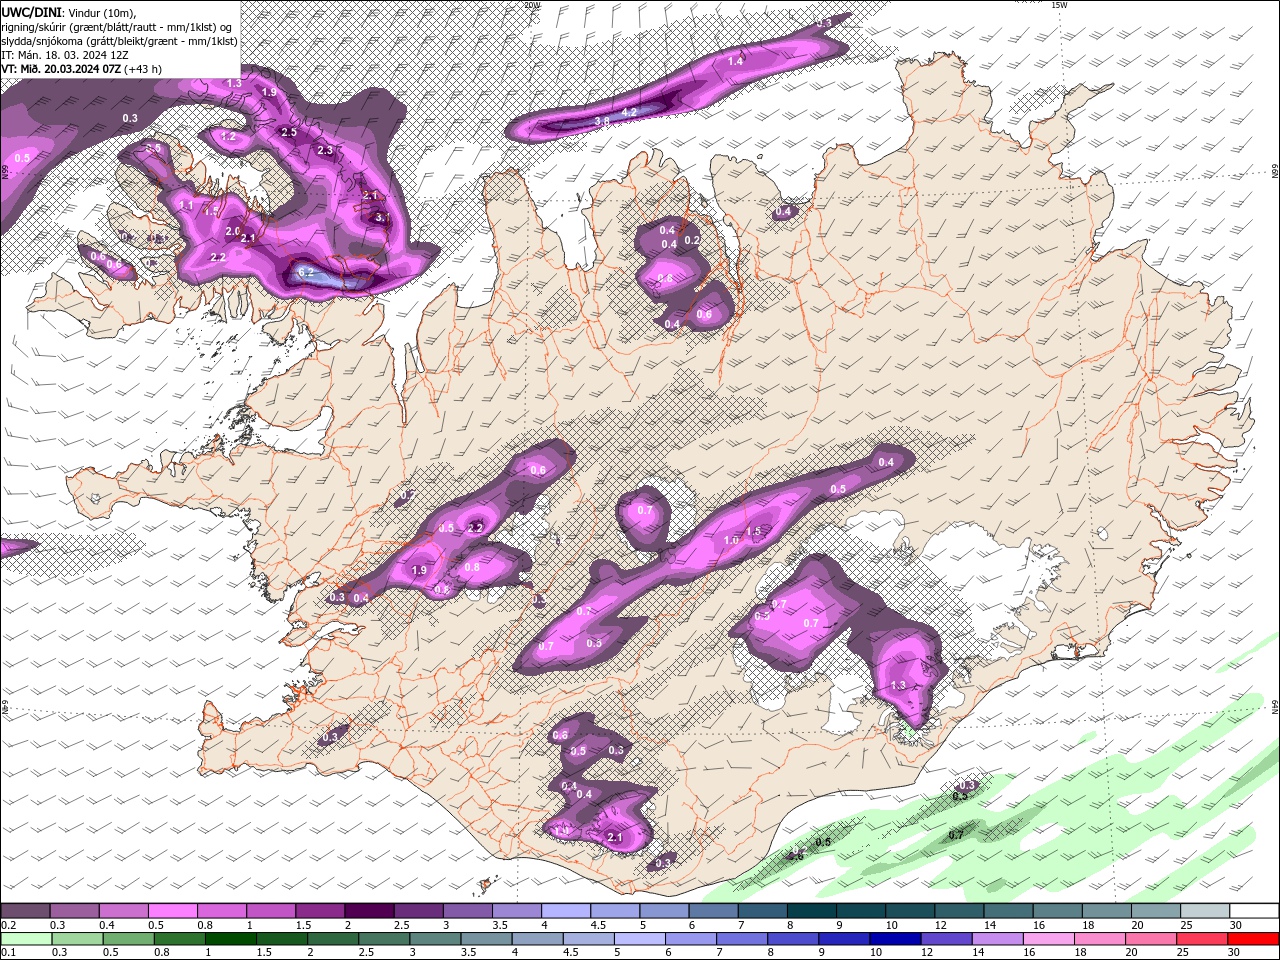Select rain legend swatch between 10 and 12
1280x960 pixels.
[895, 939]
